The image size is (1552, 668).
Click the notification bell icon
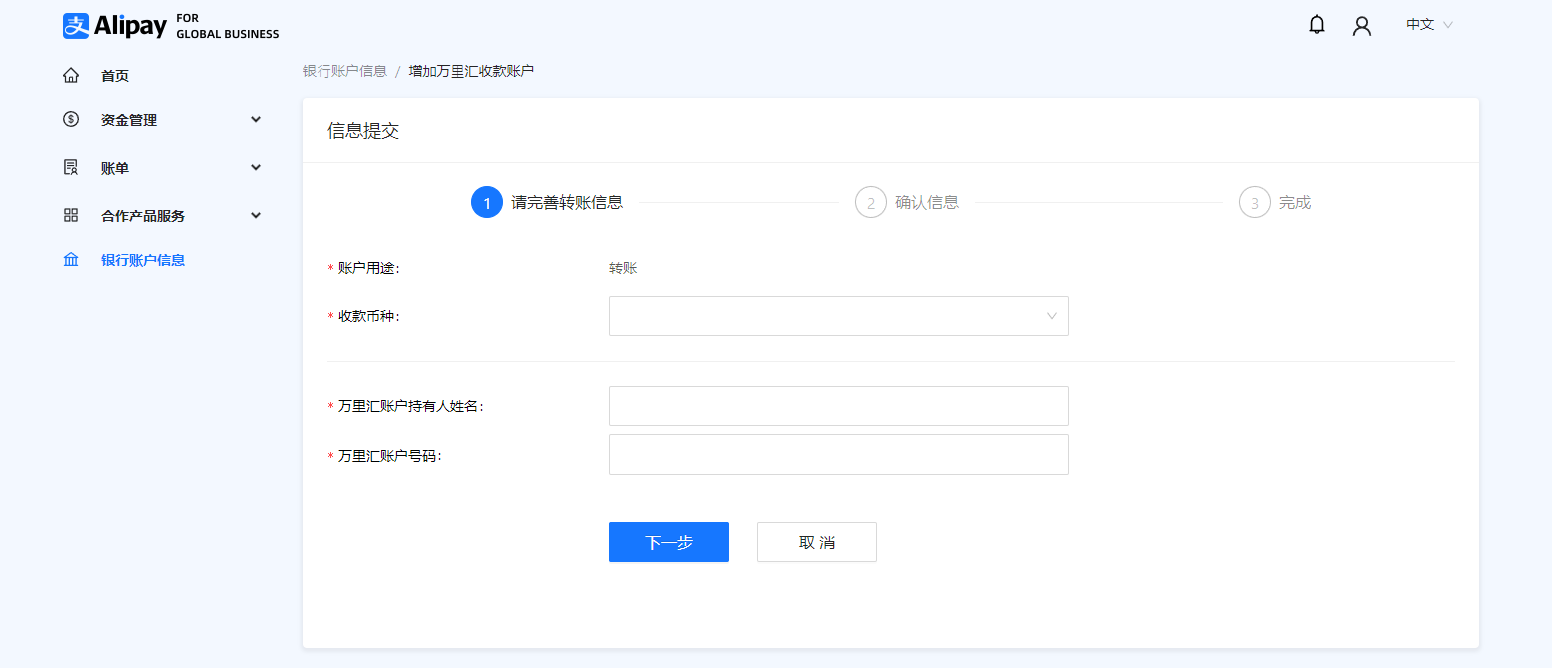(x=1317, y=24)
